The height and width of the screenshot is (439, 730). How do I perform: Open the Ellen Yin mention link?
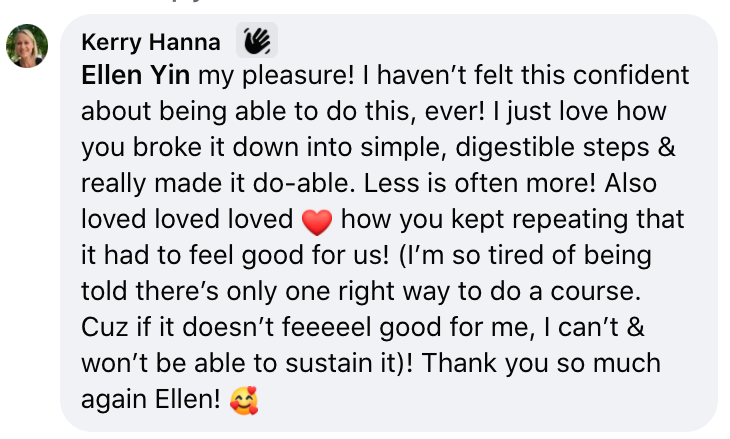[x=136, y=74]
